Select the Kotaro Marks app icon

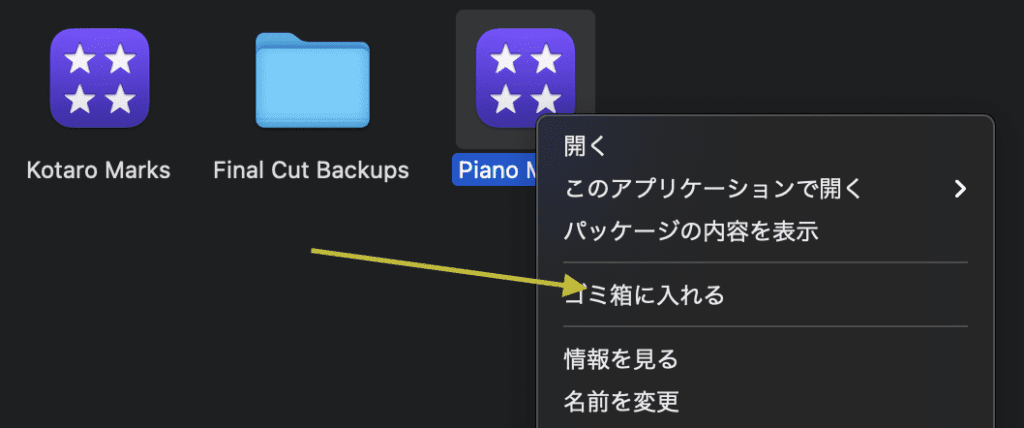(99, 78)
